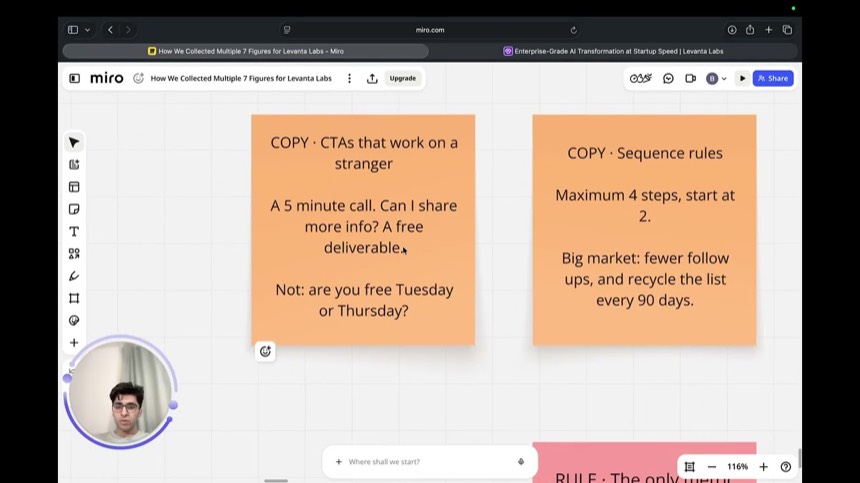Click the presenter webcam bubble
Viewport: 860px width, 483px height.
coord(120,393)
